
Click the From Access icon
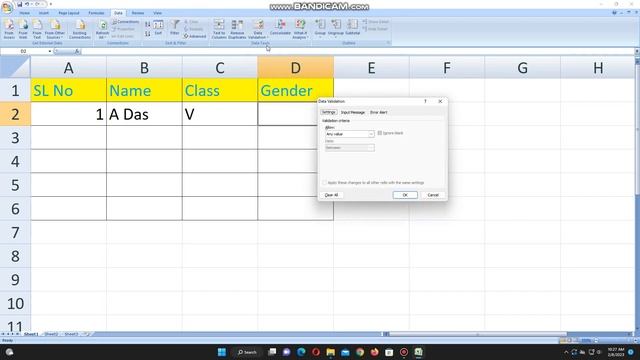pyautogui.click(x=9, y=29)
